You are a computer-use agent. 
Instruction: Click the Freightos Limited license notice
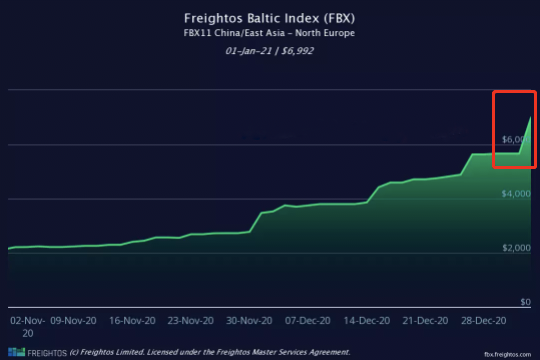pyautogui.click(x=210, y=352)
